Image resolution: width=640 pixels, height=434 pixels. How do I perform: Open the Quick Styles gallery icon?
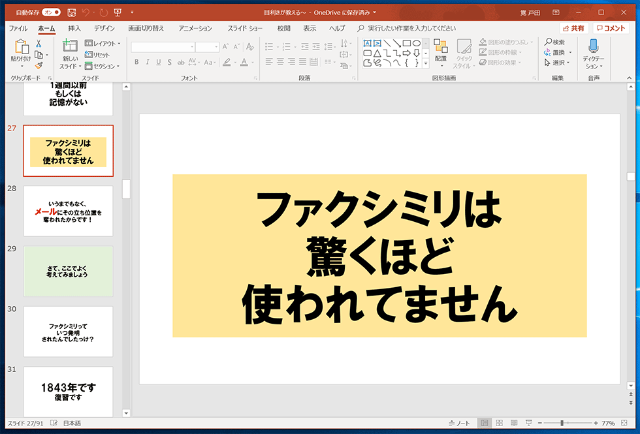tap(464, 48)
